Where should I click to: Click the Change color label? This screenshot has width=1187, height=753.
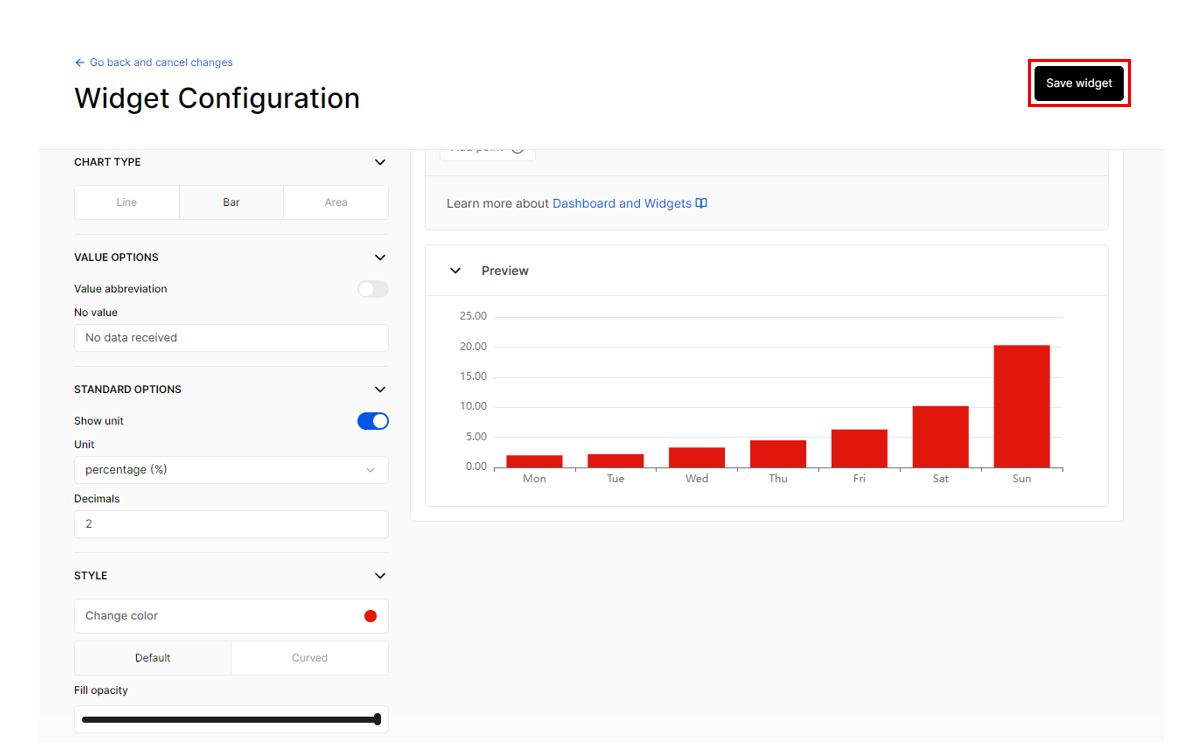[x=121, y=616]
